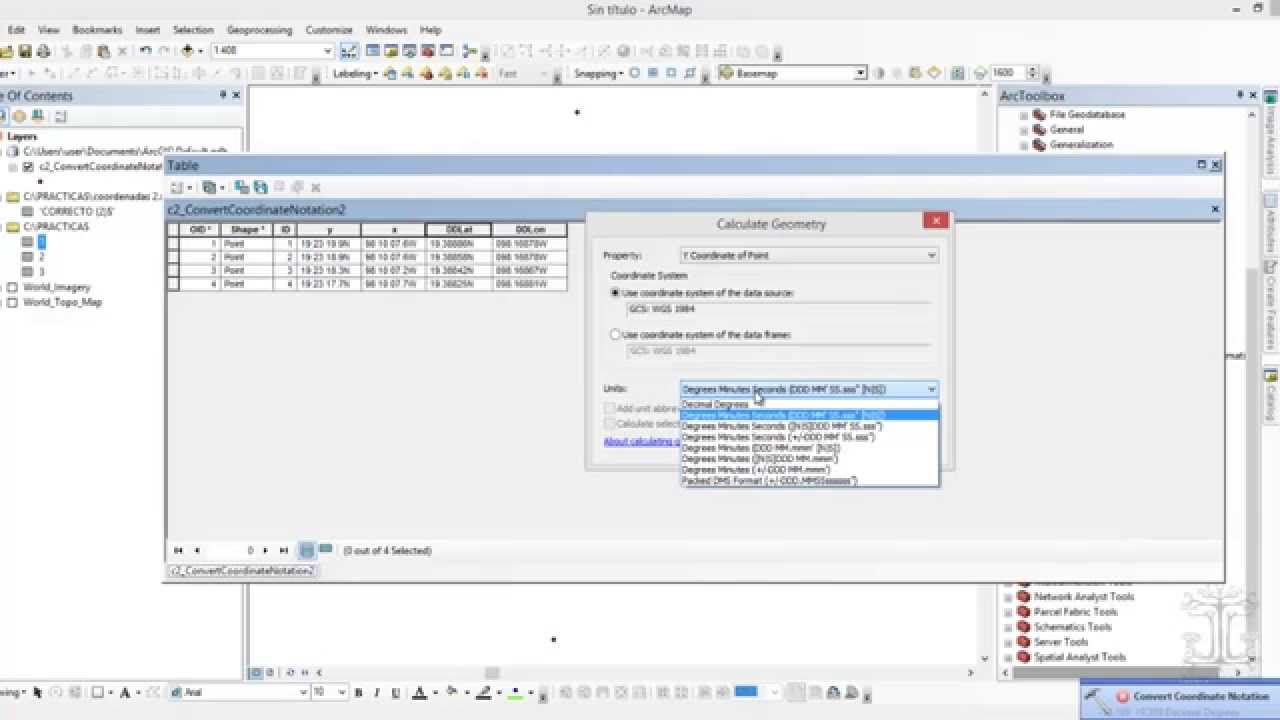This screenshot has width=1280, height=720.
Task: Click the Italic formatting icon in Draw toolbar
Action: click(x=377, y=692)
